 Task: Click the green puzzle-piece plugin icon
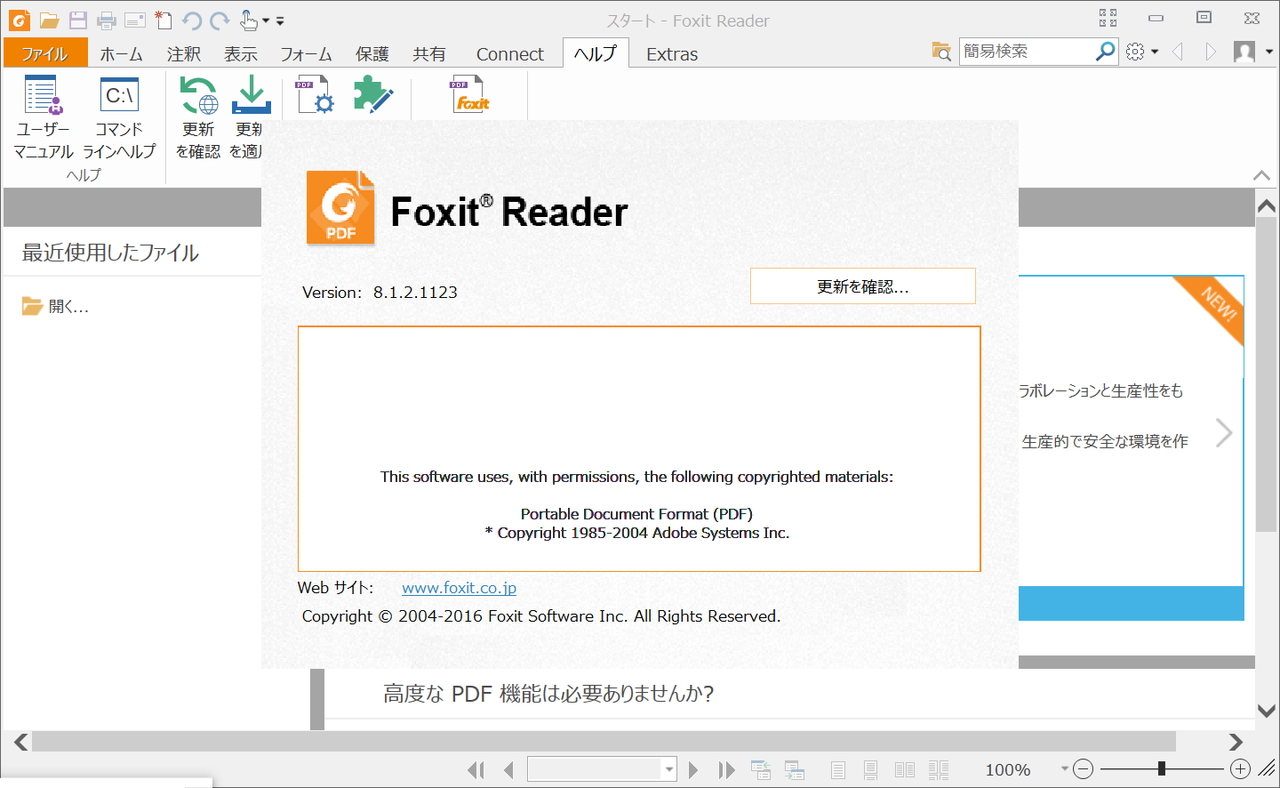pyautogui.click(x=374, y=95)
